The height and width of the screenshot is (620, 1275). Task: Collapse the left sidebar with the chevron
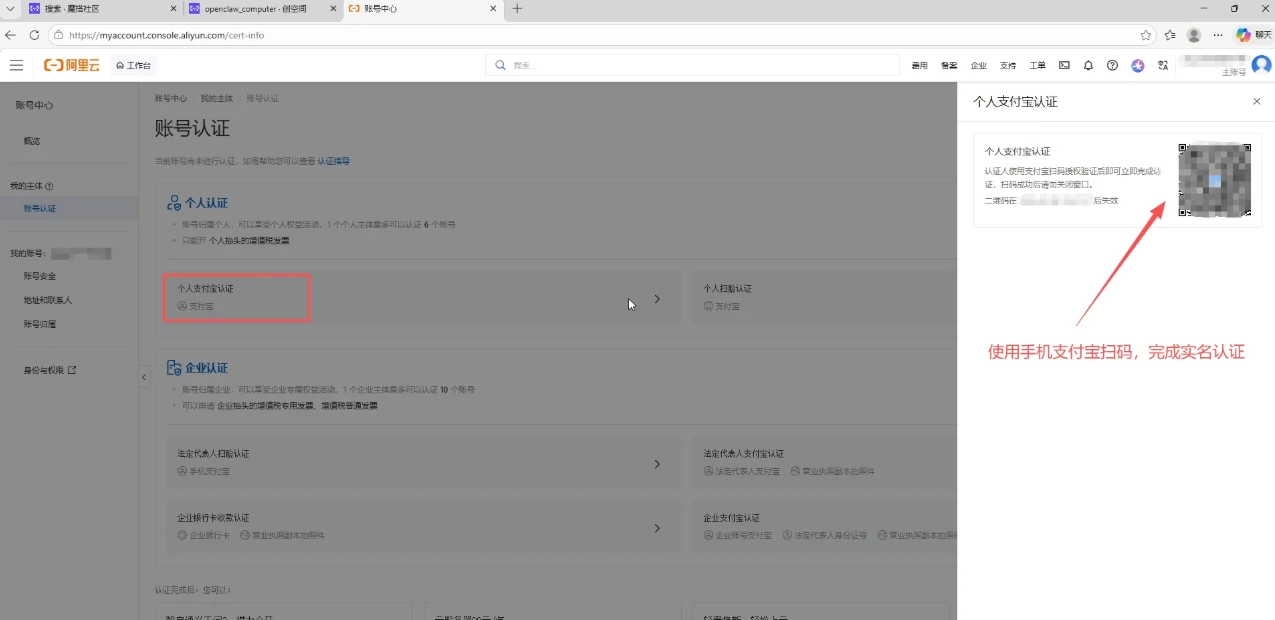point(143,377)
